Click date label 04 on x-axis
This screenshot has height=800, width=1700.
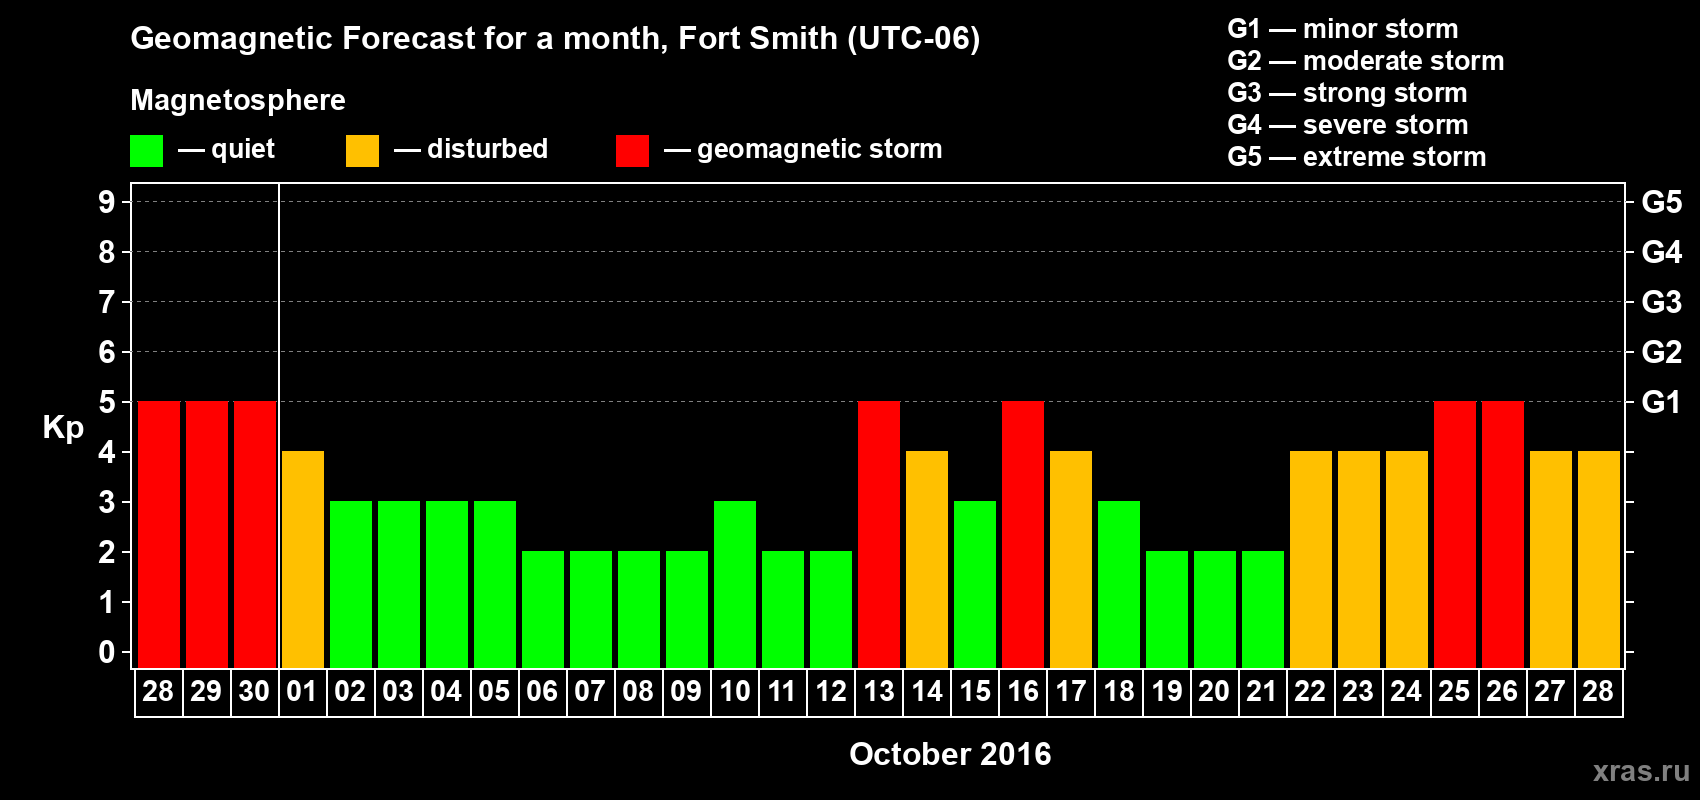tap(447, 691)
